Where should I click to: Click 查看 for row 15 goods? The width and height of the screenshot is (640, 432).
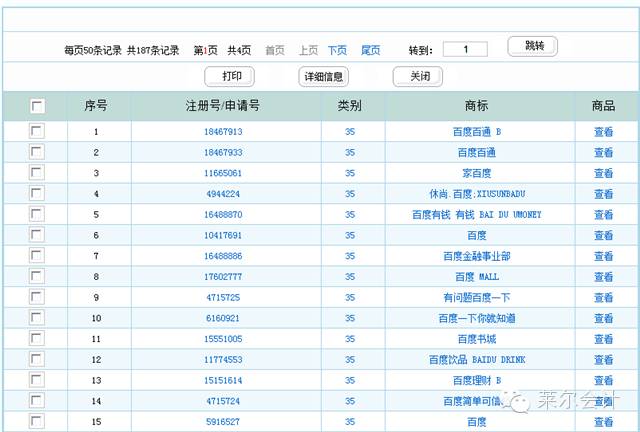(x=604, y=422)
